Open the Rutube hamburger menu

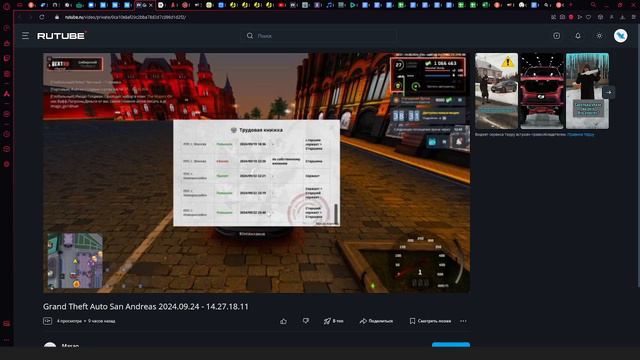tap(25, 36)
